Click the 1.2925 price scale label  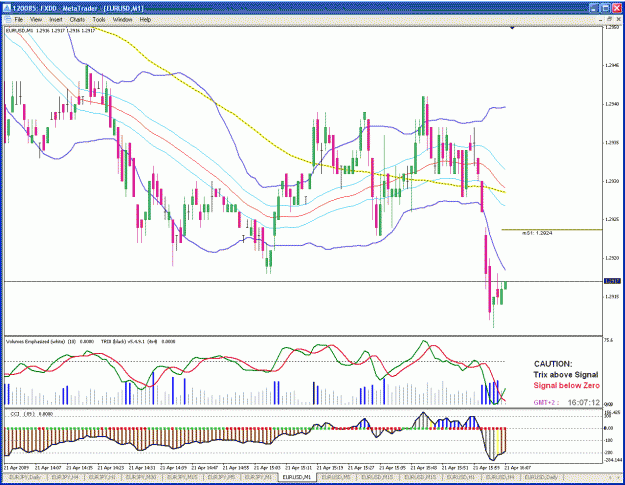point(612,219)
